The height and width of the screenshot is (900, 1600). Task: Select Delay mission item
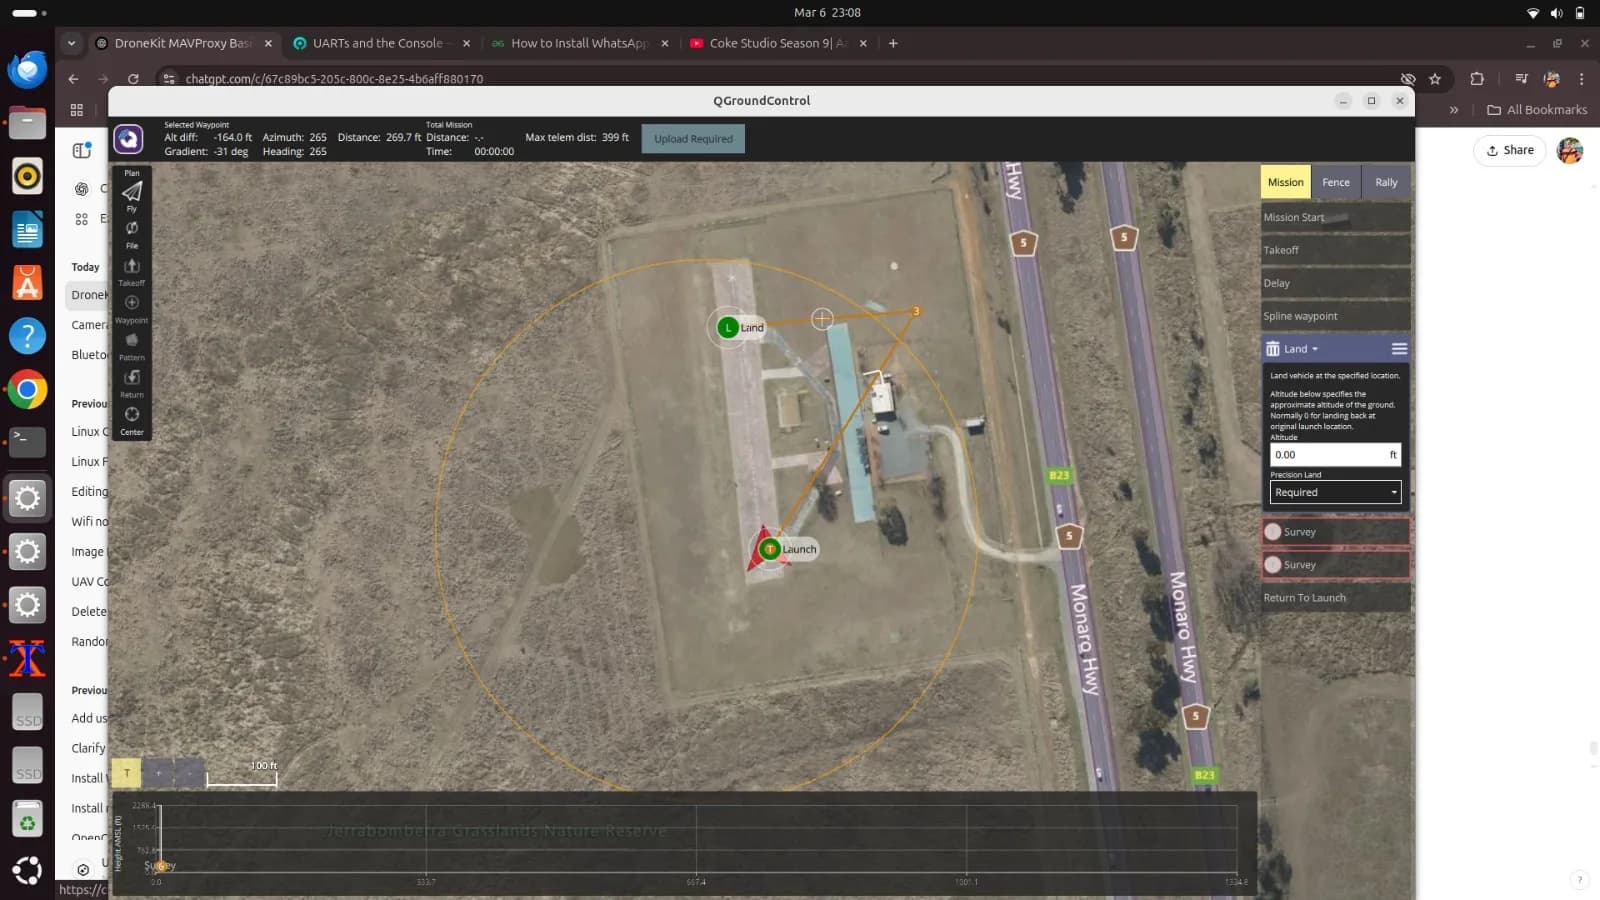coord(1336,283)
